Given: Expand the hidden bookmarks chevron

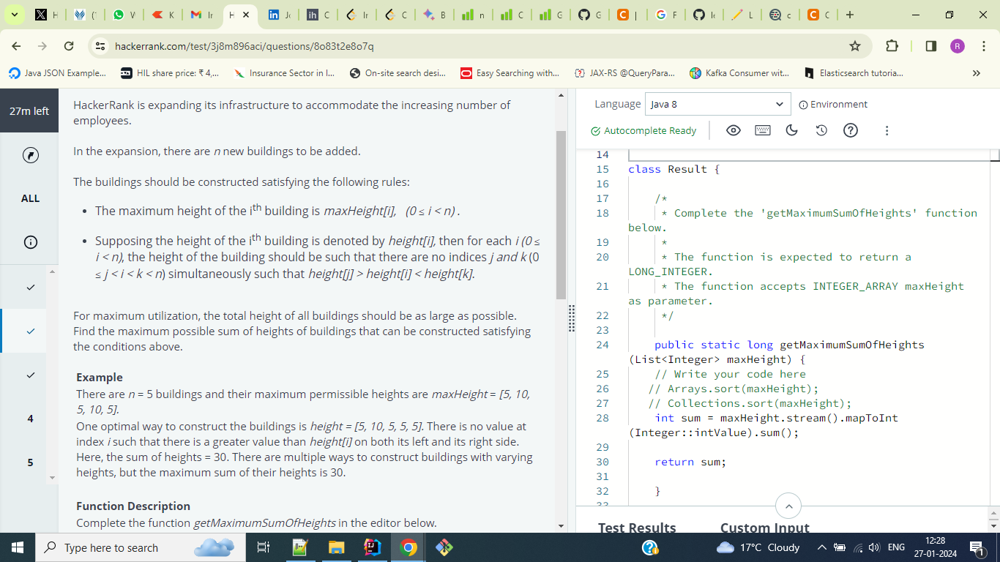Looking at the screenshot, I should [976, 73].
